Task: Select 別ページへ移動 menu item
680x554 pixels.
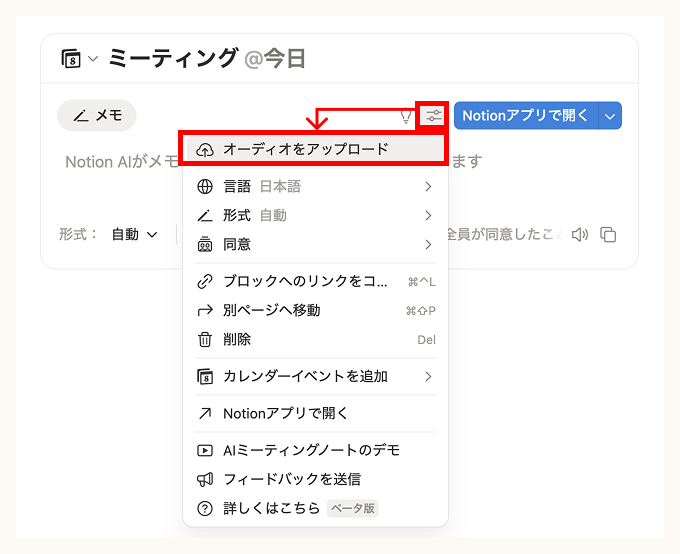Action: 316,311
